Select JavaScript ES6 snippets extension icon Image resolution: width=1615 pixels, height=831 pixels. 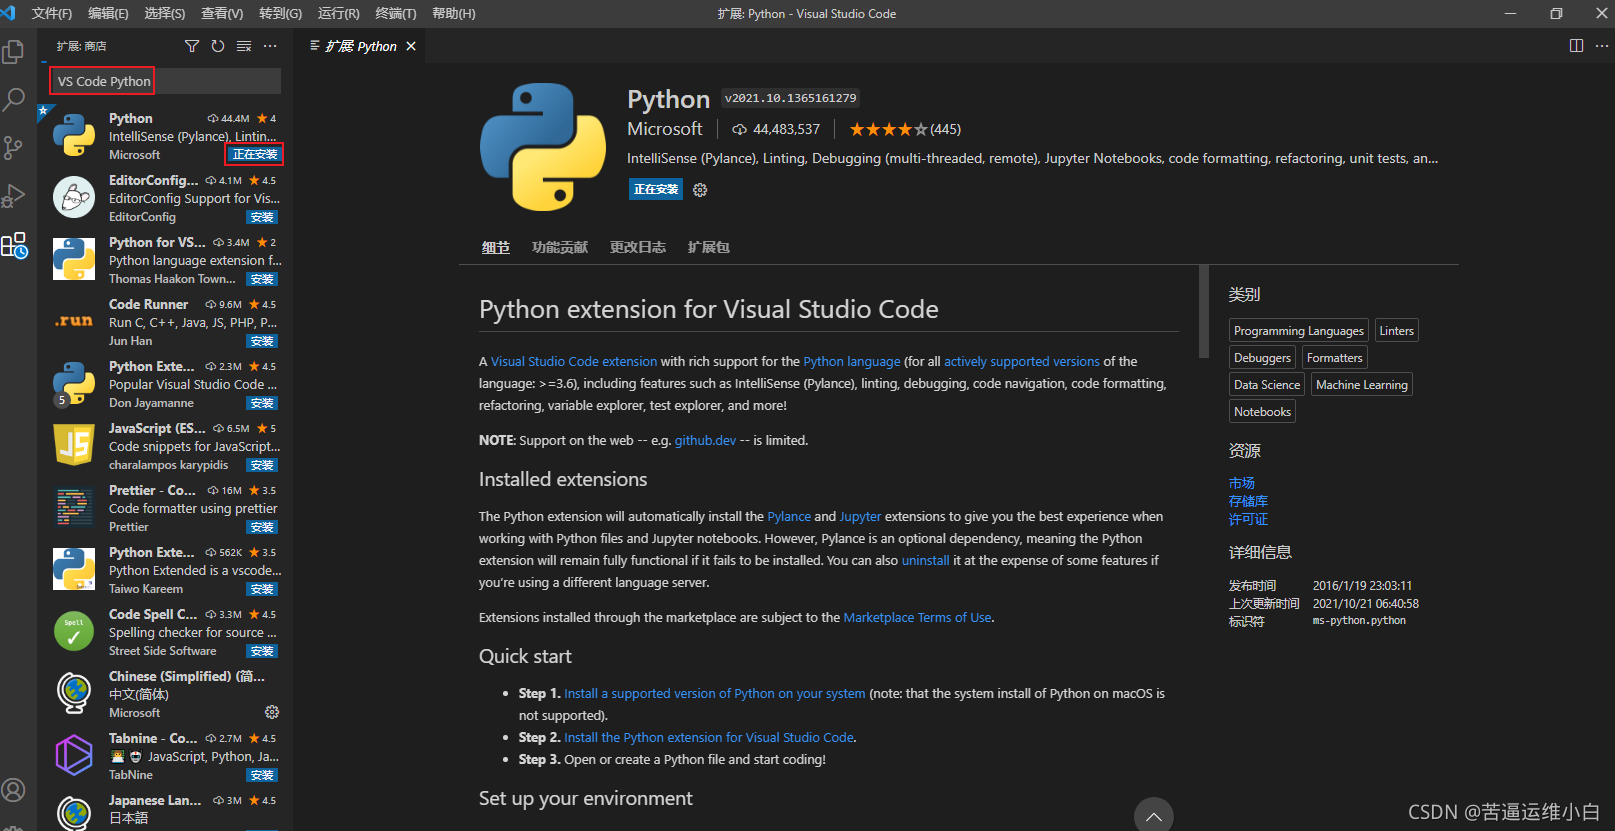[74, 445]
